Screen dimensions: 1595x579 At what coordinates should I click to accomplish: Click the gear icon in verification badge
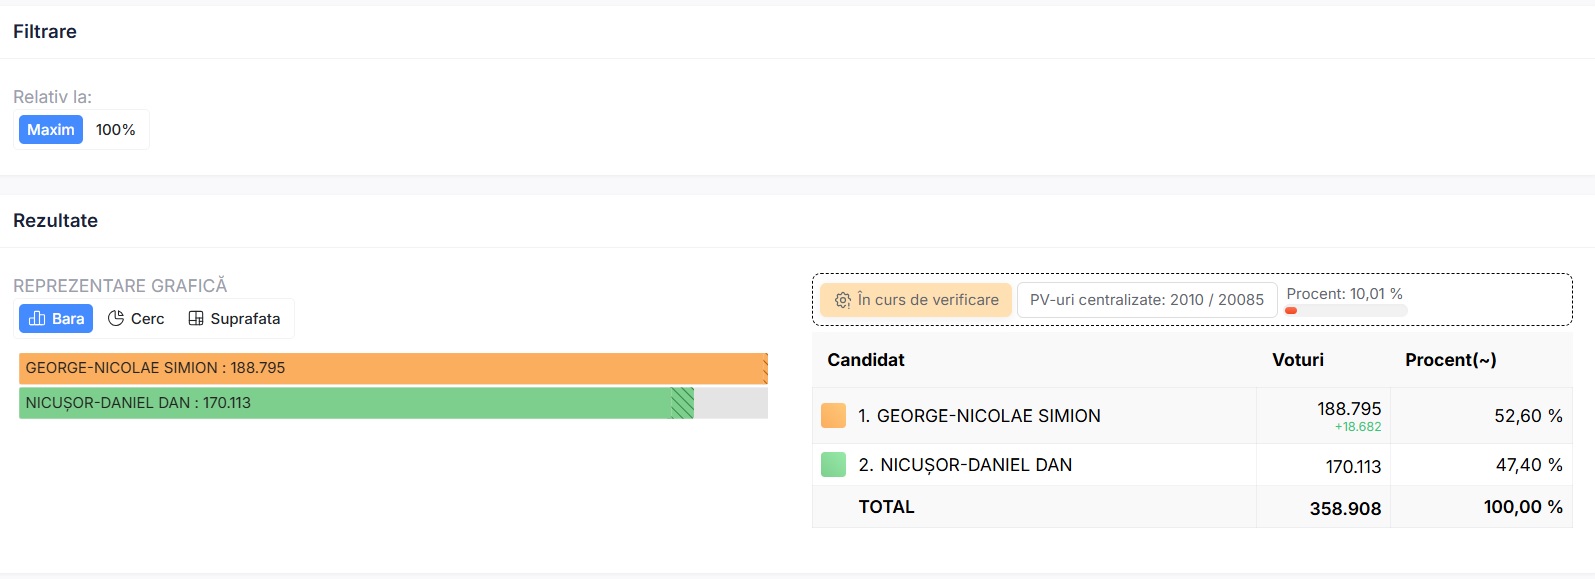point(843,300)
